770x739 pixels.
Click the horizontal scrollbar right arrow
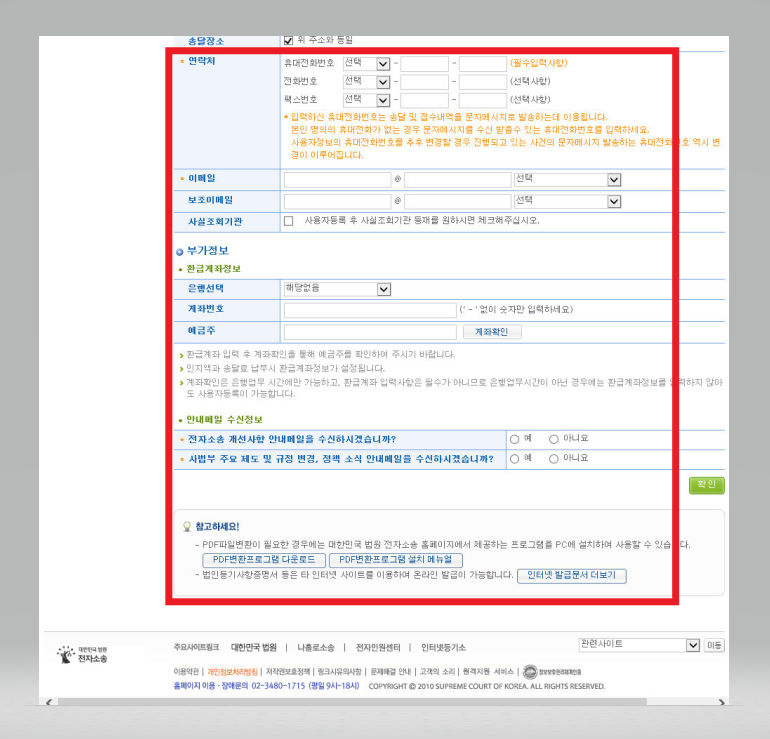[721, 702]
